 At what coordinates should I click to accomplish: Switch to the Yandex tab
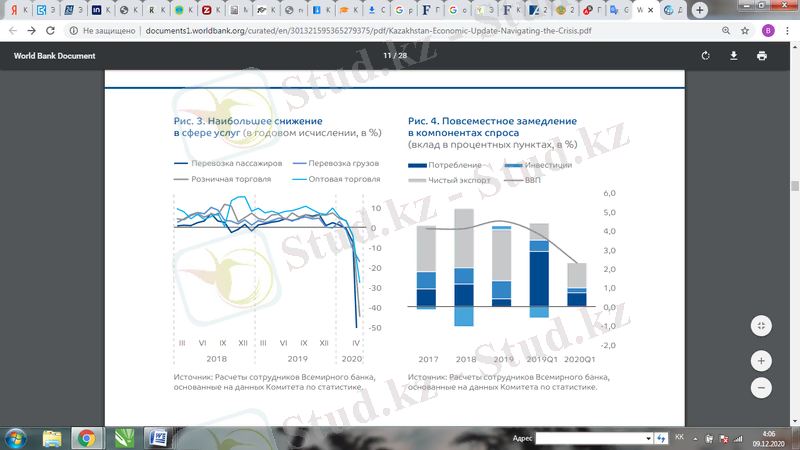coord(18,10)
